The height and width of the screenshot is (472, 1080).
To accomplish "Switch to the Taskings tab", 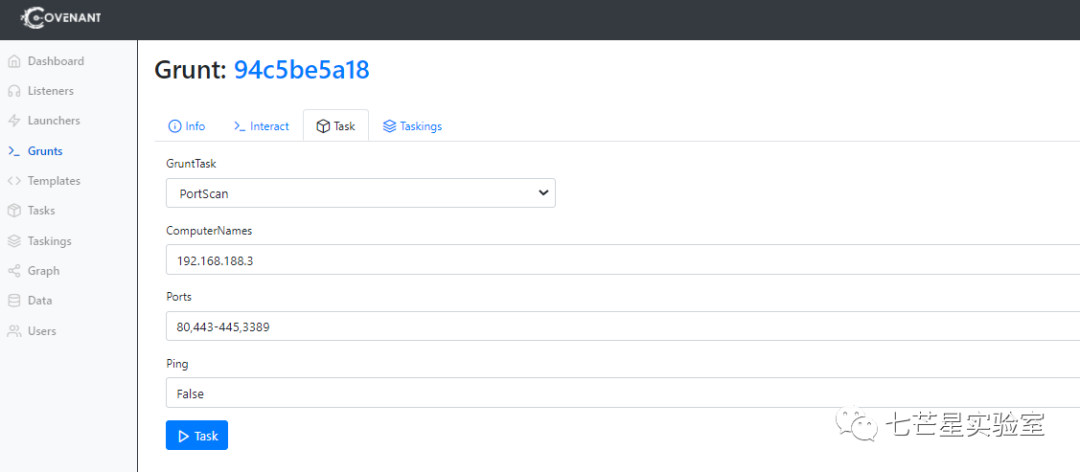I will click(x=412, y=126).
